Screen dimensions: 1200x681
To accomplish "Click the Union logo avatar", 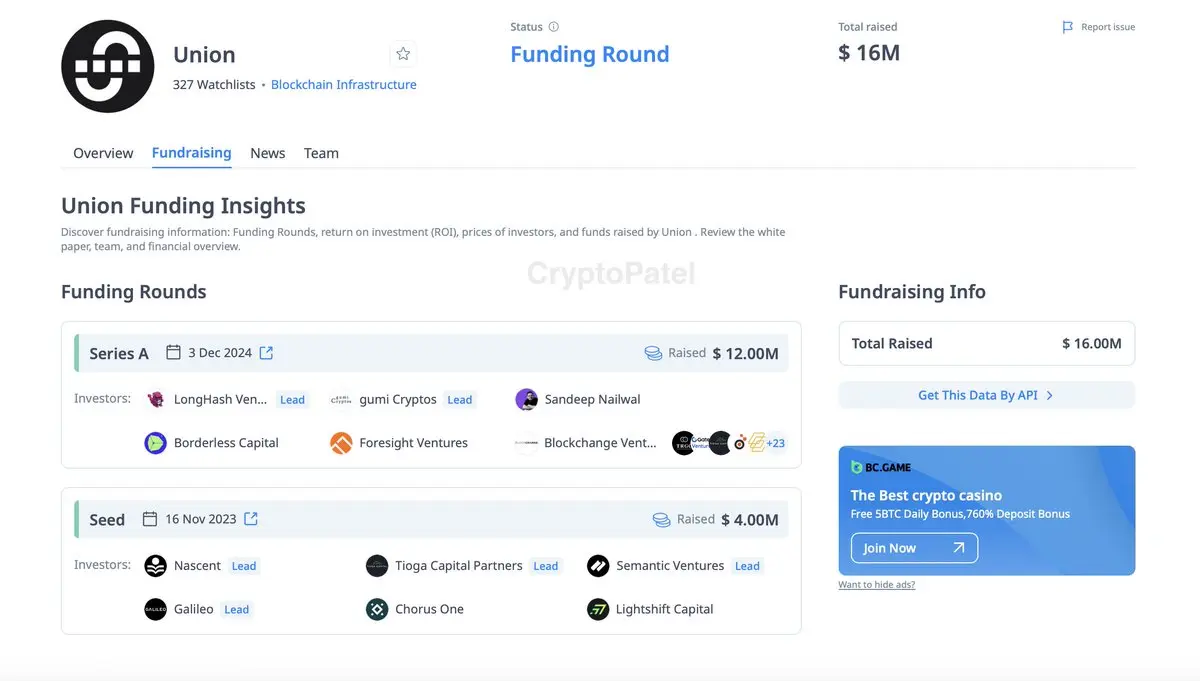I will [108, 66].
